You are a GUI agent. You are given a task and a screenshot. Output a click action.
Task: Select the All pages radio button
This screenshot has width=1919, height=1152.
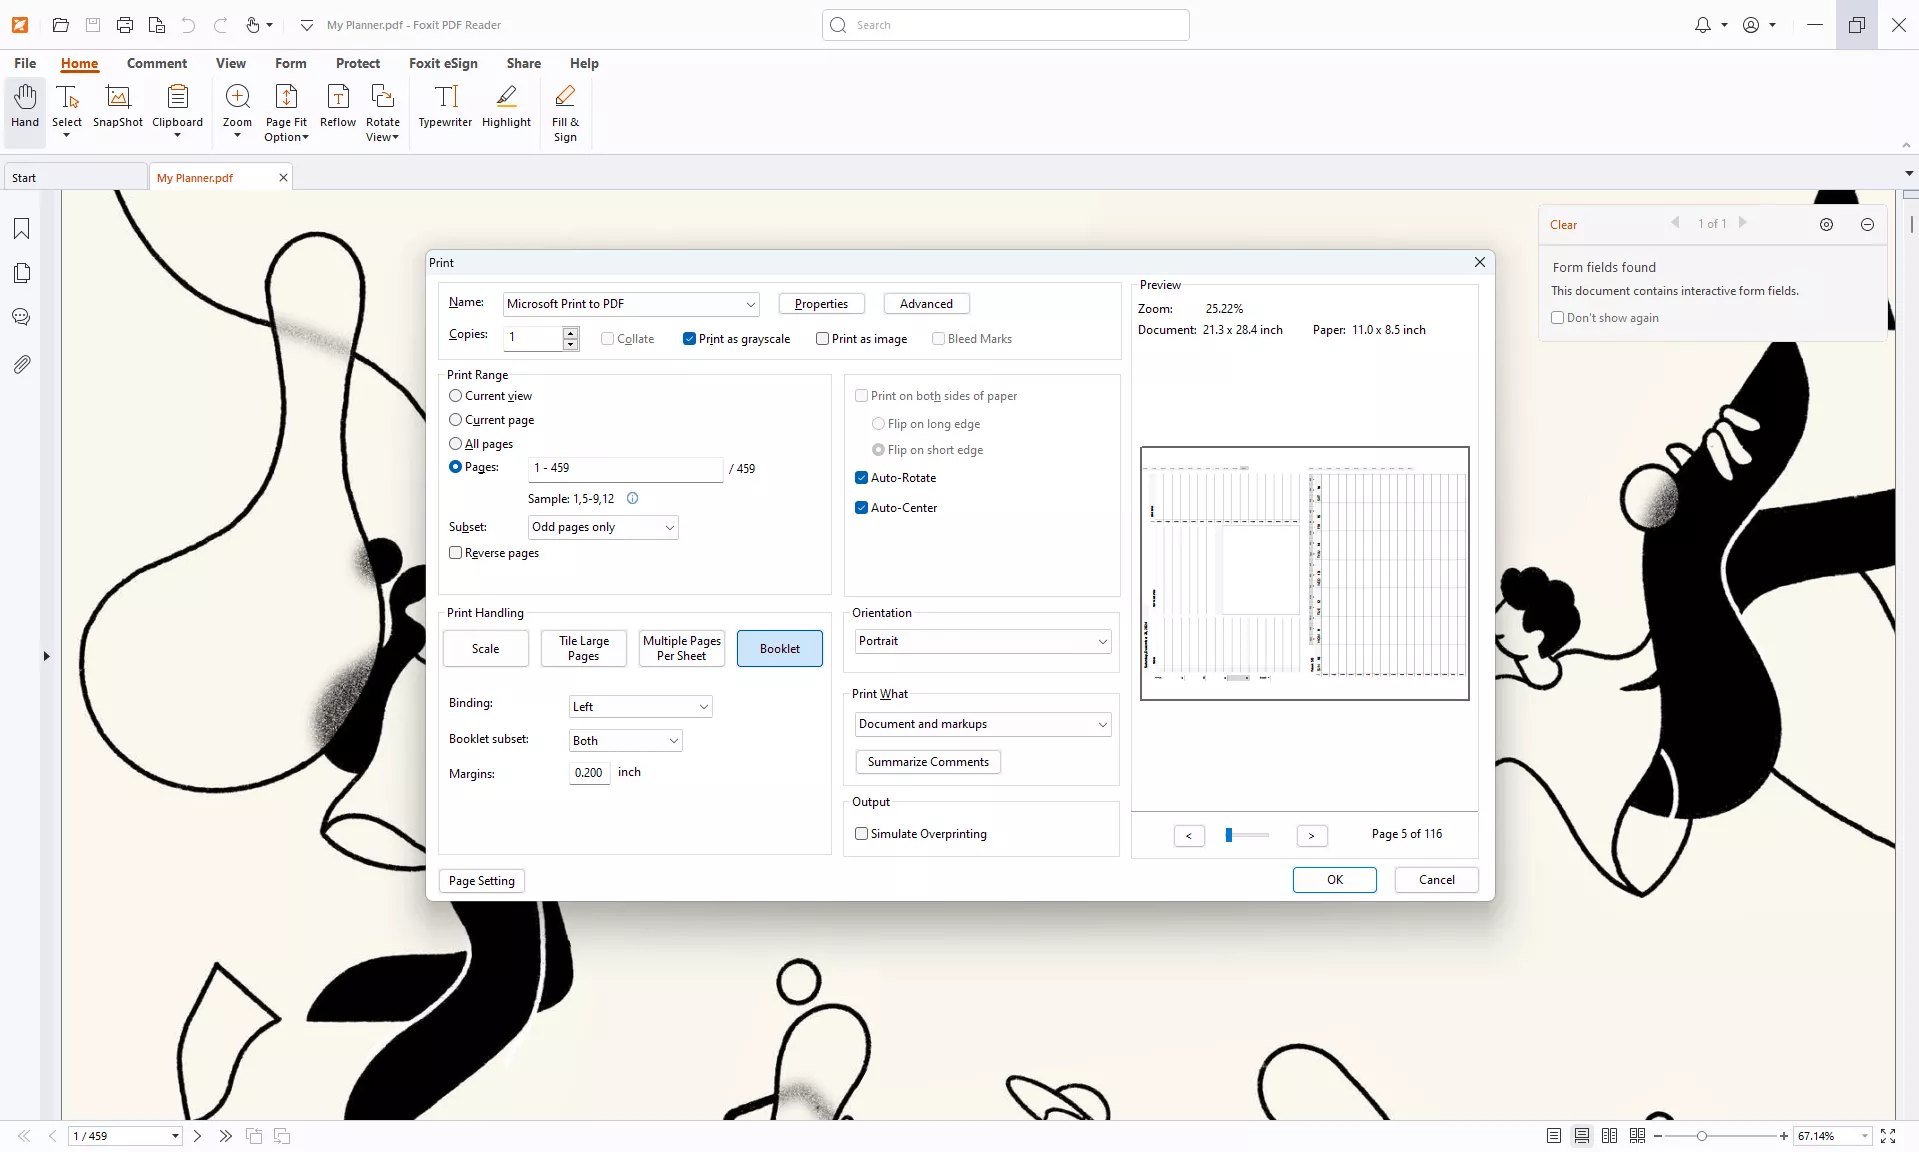pos(456,444)
